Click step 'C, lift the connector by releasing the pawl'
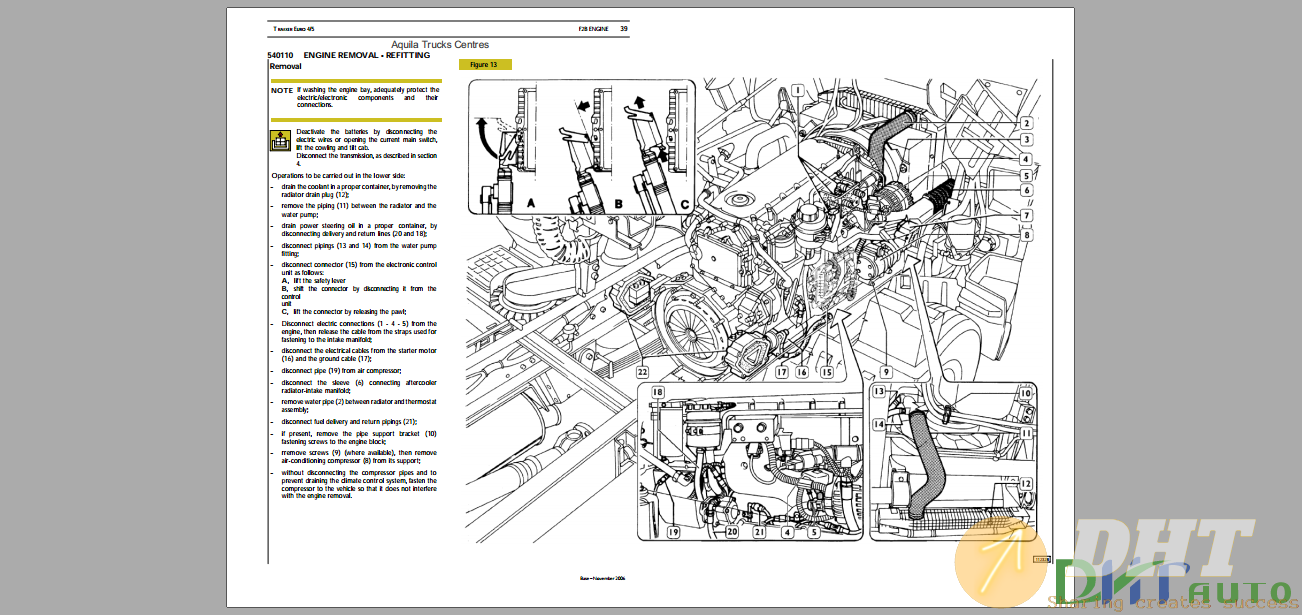This screenshot has width=1302, height=615. tap(343, 312)
